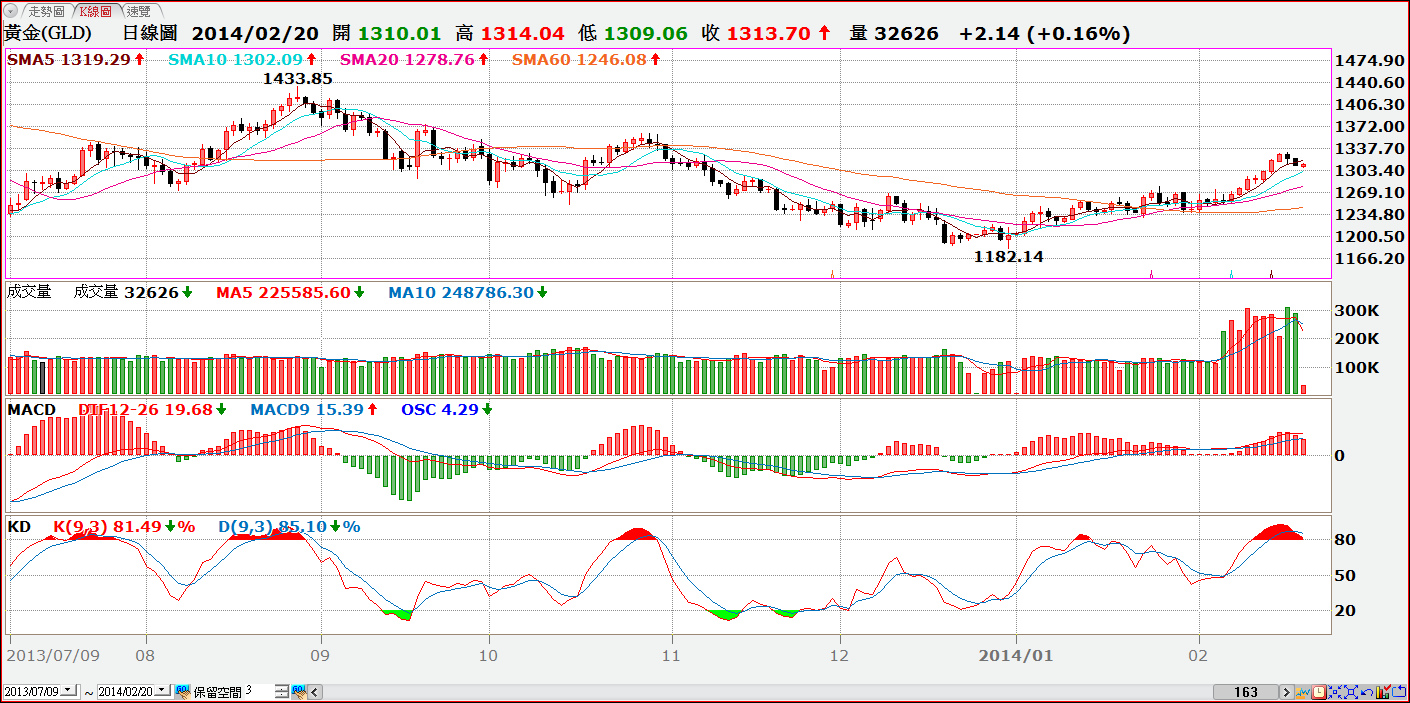Image resolution: width=1410 pixels, height=703 pixels.
Task: Open the start date 2013/07/09 dropdown
Action: (x=69, y=691)
